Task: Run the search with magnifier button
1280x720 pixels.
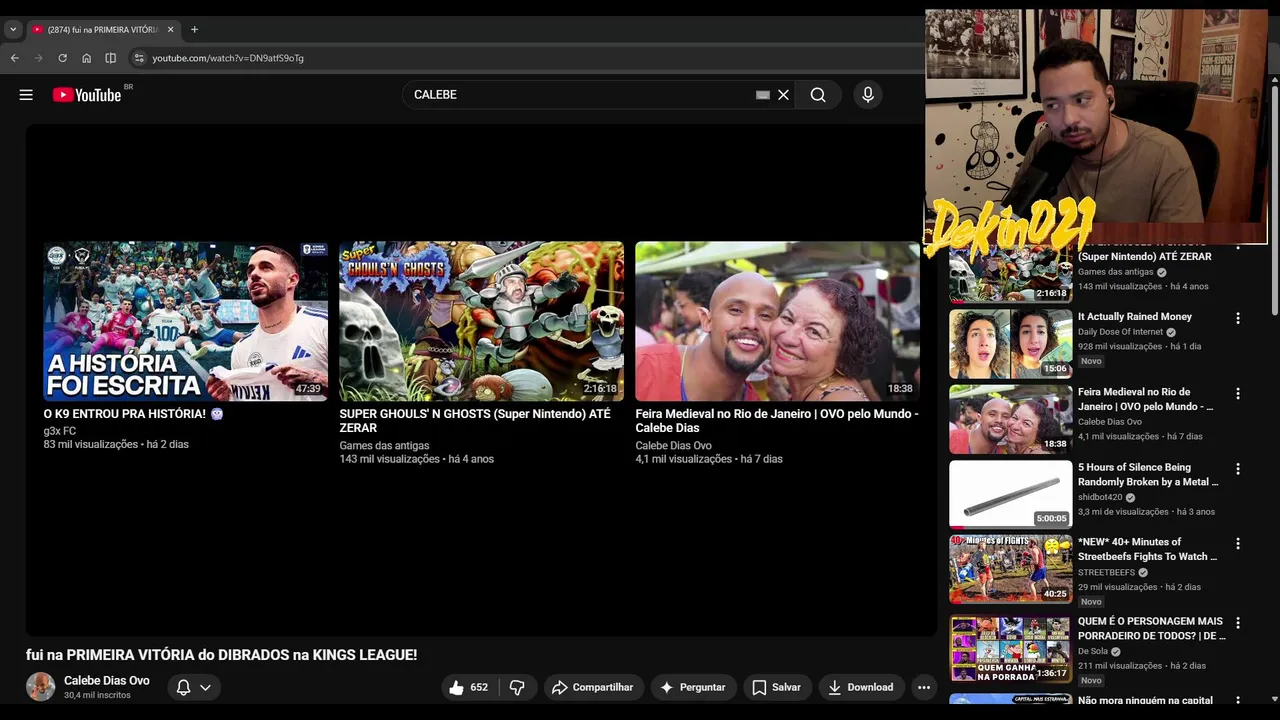Action: [x=818, y=95]
